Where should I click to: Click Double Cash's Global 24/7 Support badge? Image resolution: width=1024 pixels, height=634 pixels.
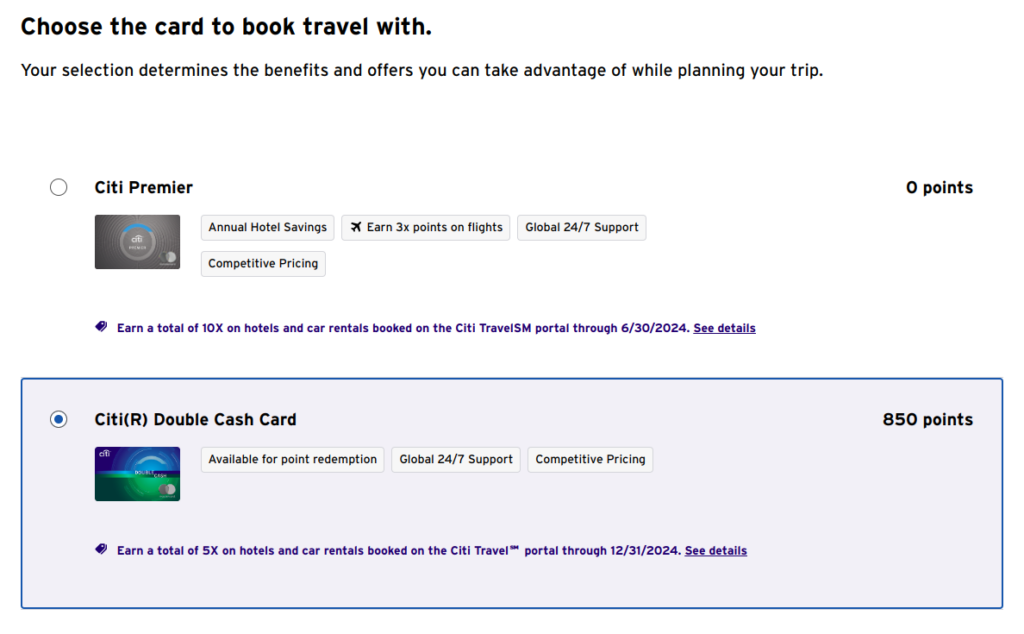(x=455, y=459)
